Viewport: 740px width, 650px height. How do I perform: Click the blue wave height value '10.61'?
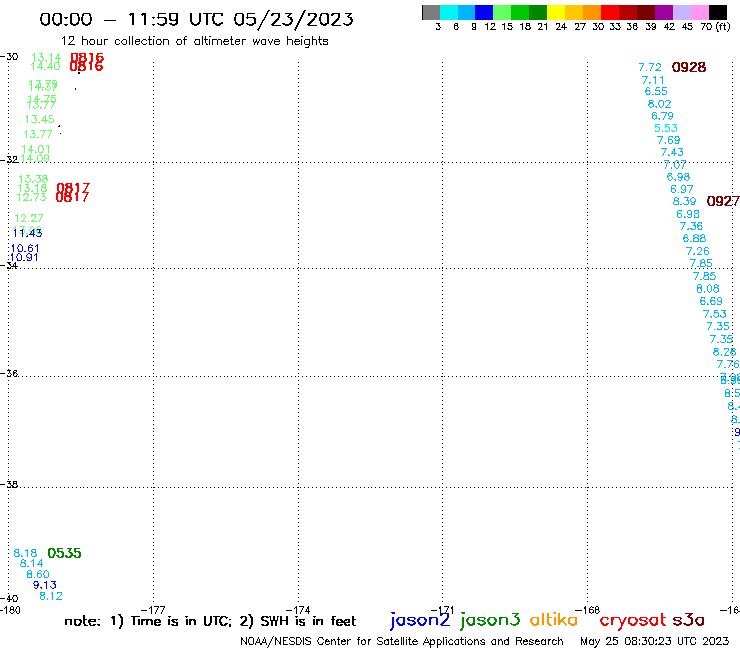(25, 249)
